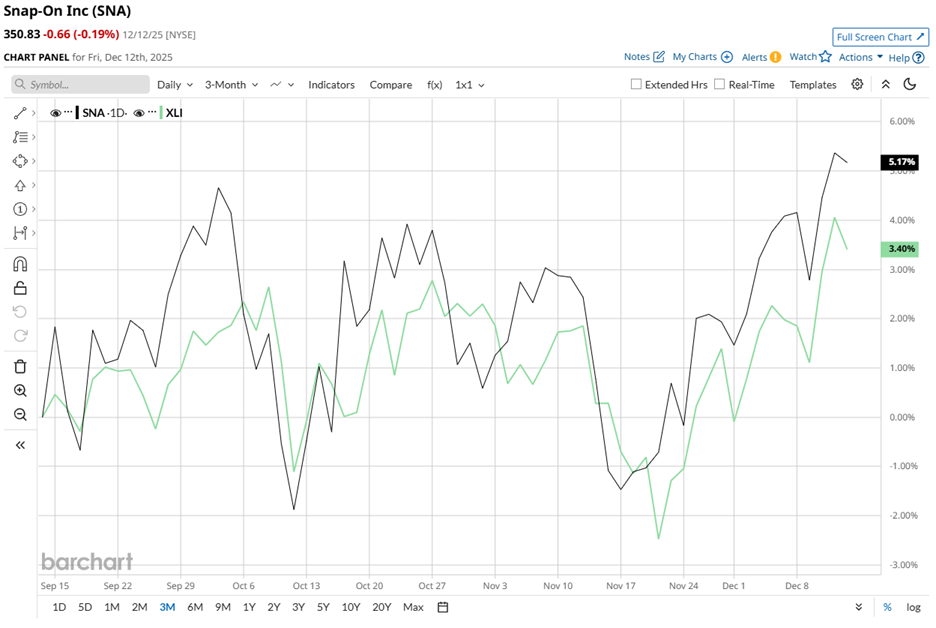Open the Actions dropdown menu
The height and width of the screenshot is (628, 936).
click(x=861, y=57)
